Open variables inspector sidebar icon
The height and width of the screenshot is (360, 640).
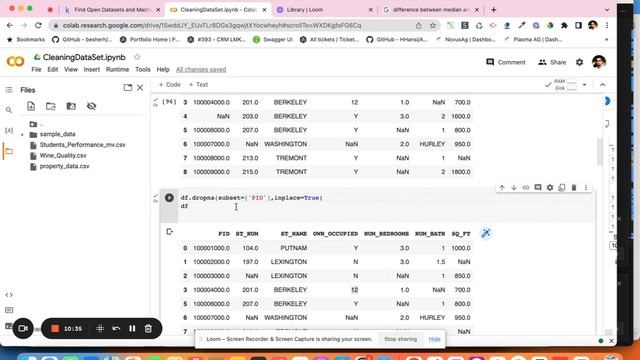(9, 130)
